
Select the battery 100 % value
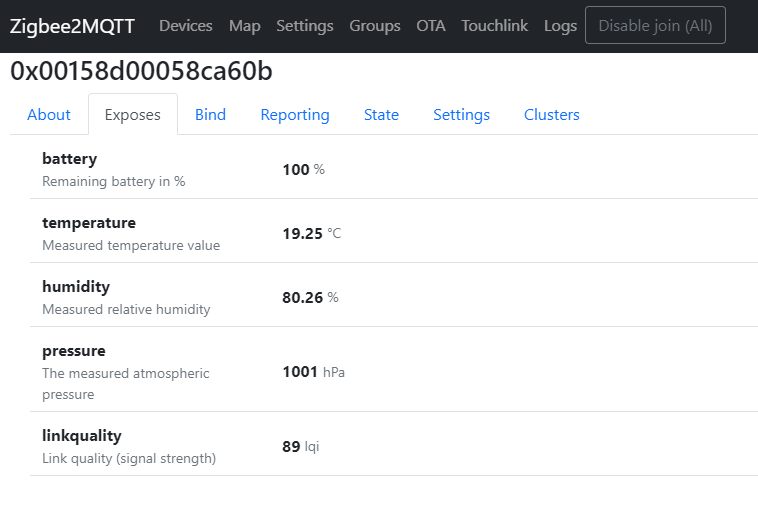[304, 170]
